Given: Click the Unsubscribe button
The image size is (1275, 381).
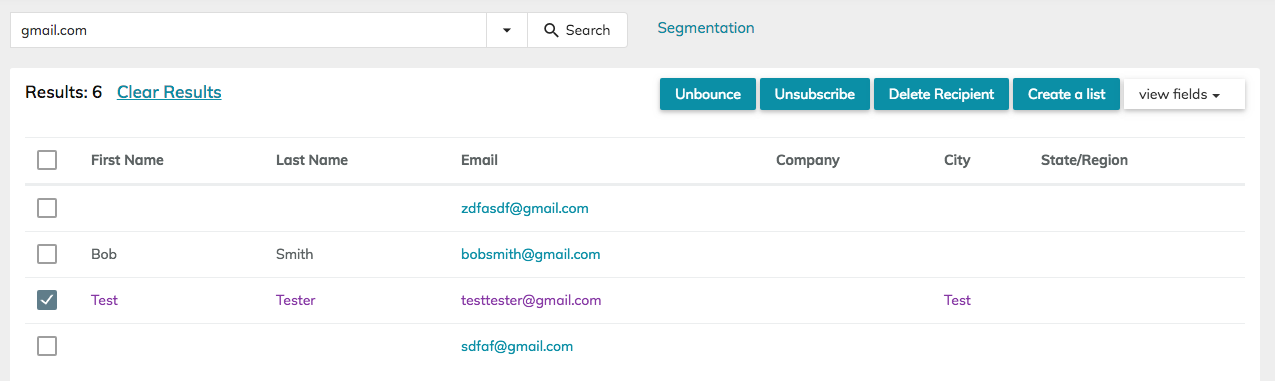Looking at the screenshot, I should [815, 94].
